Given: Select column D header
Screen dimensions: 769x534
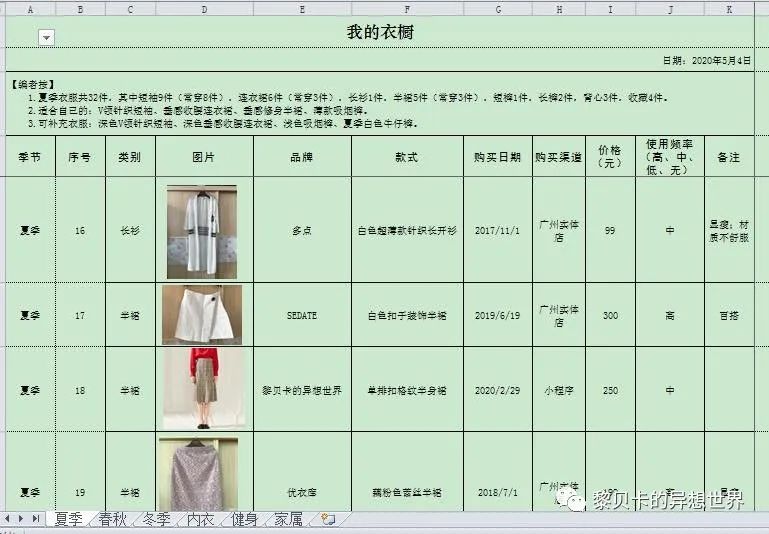Looking at the screenshot, I should pos(205,9).
